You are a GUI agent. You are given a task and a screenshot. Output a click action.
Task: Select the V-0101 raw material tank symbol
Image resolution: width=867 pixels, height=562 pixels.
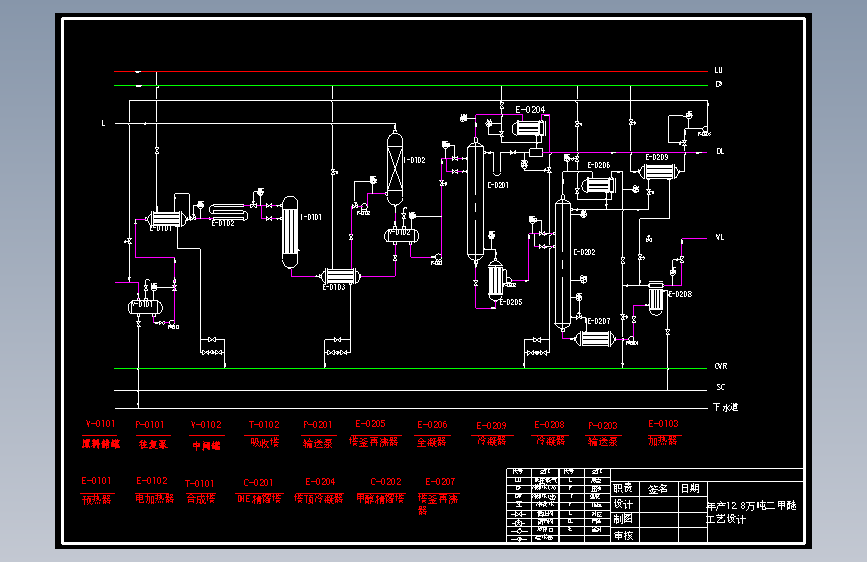[x=145, y=307]
